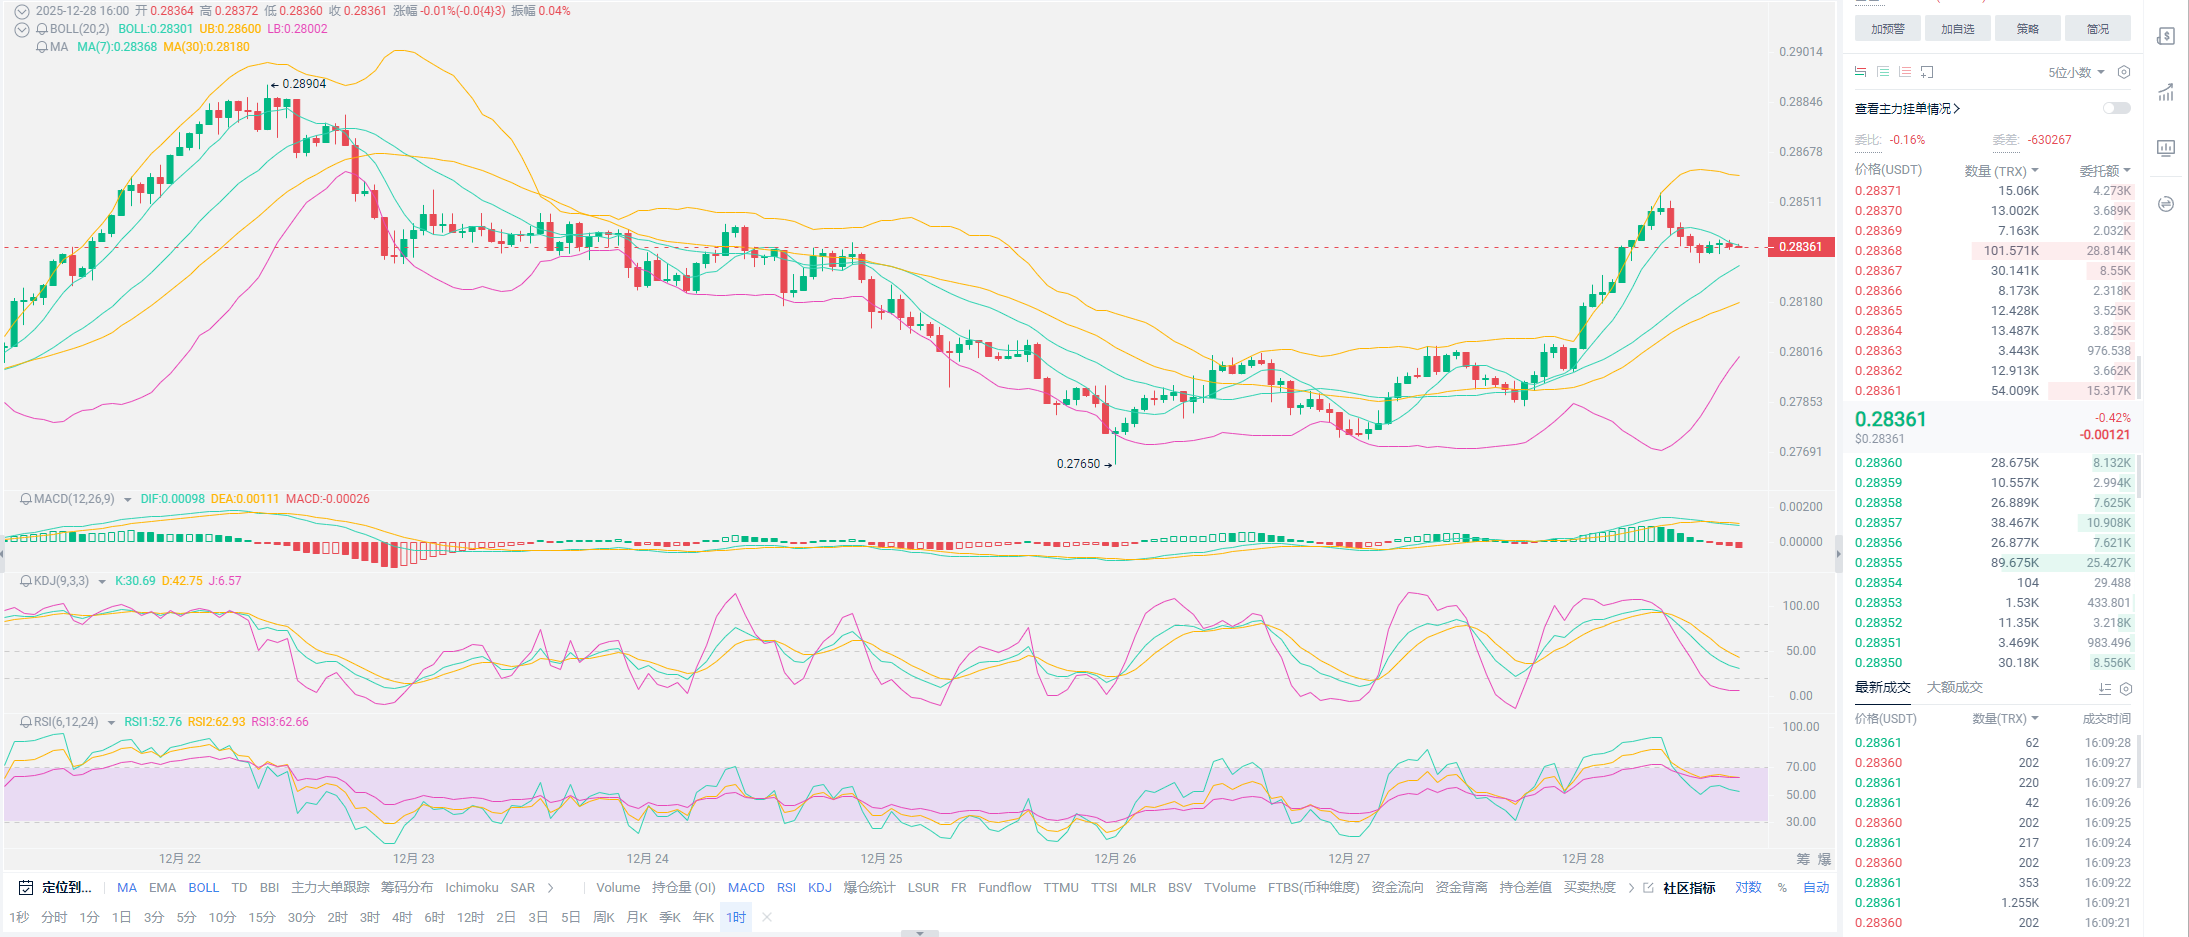This screenshot has width=2189, height=937.
Task: Click the 0.28368 sell order price row
Action: pyautogui.click(x=1878, y=251)
